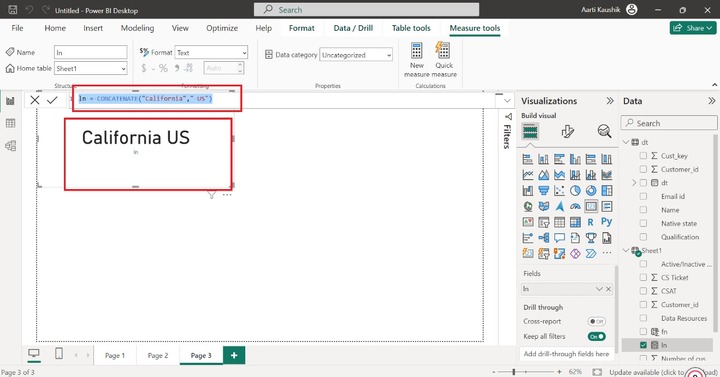Commit formula with the checkmark icon

tap(52, 100)
